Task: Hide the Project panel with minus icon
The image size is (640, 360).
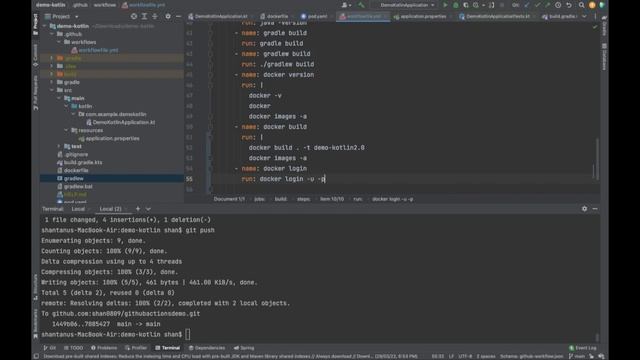Action: (x=178, y=16)
